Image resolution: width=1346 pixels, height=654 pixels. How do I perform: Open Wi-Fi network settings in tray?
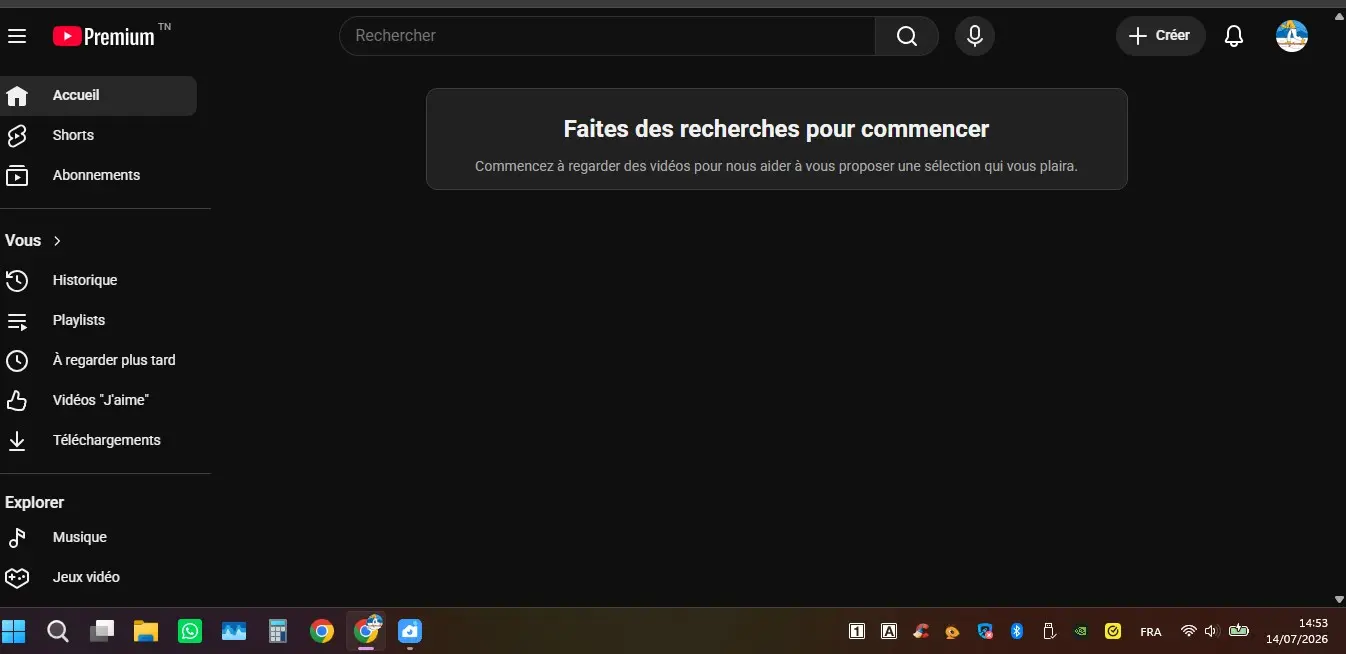[1188, 631]
